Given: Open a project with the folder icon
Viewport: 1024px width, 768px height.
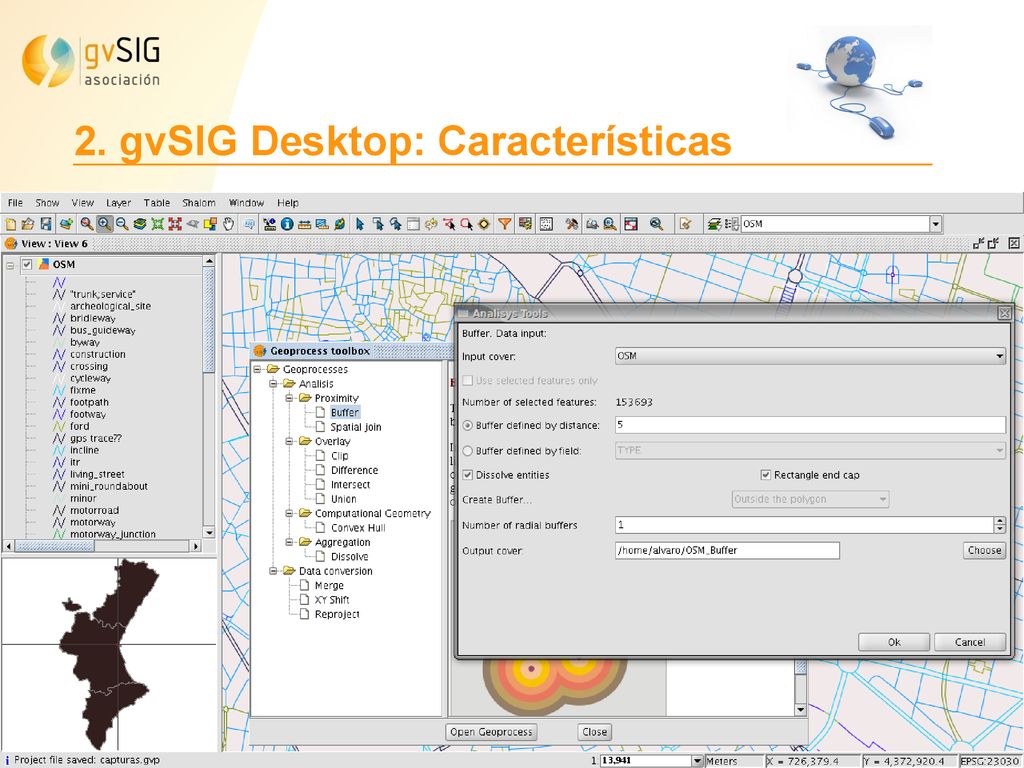Looking at the screenshot, I should [27, 224].
